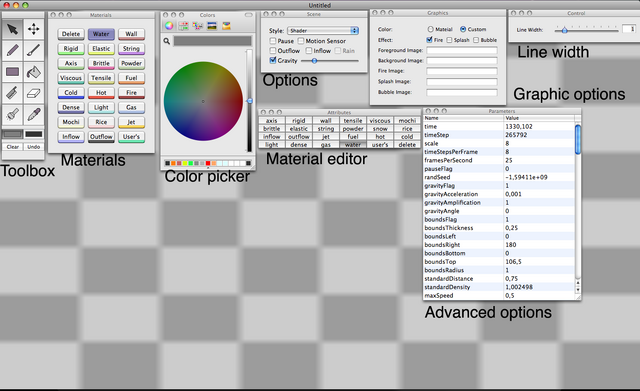Select the Delete material button

coord(71,34)
